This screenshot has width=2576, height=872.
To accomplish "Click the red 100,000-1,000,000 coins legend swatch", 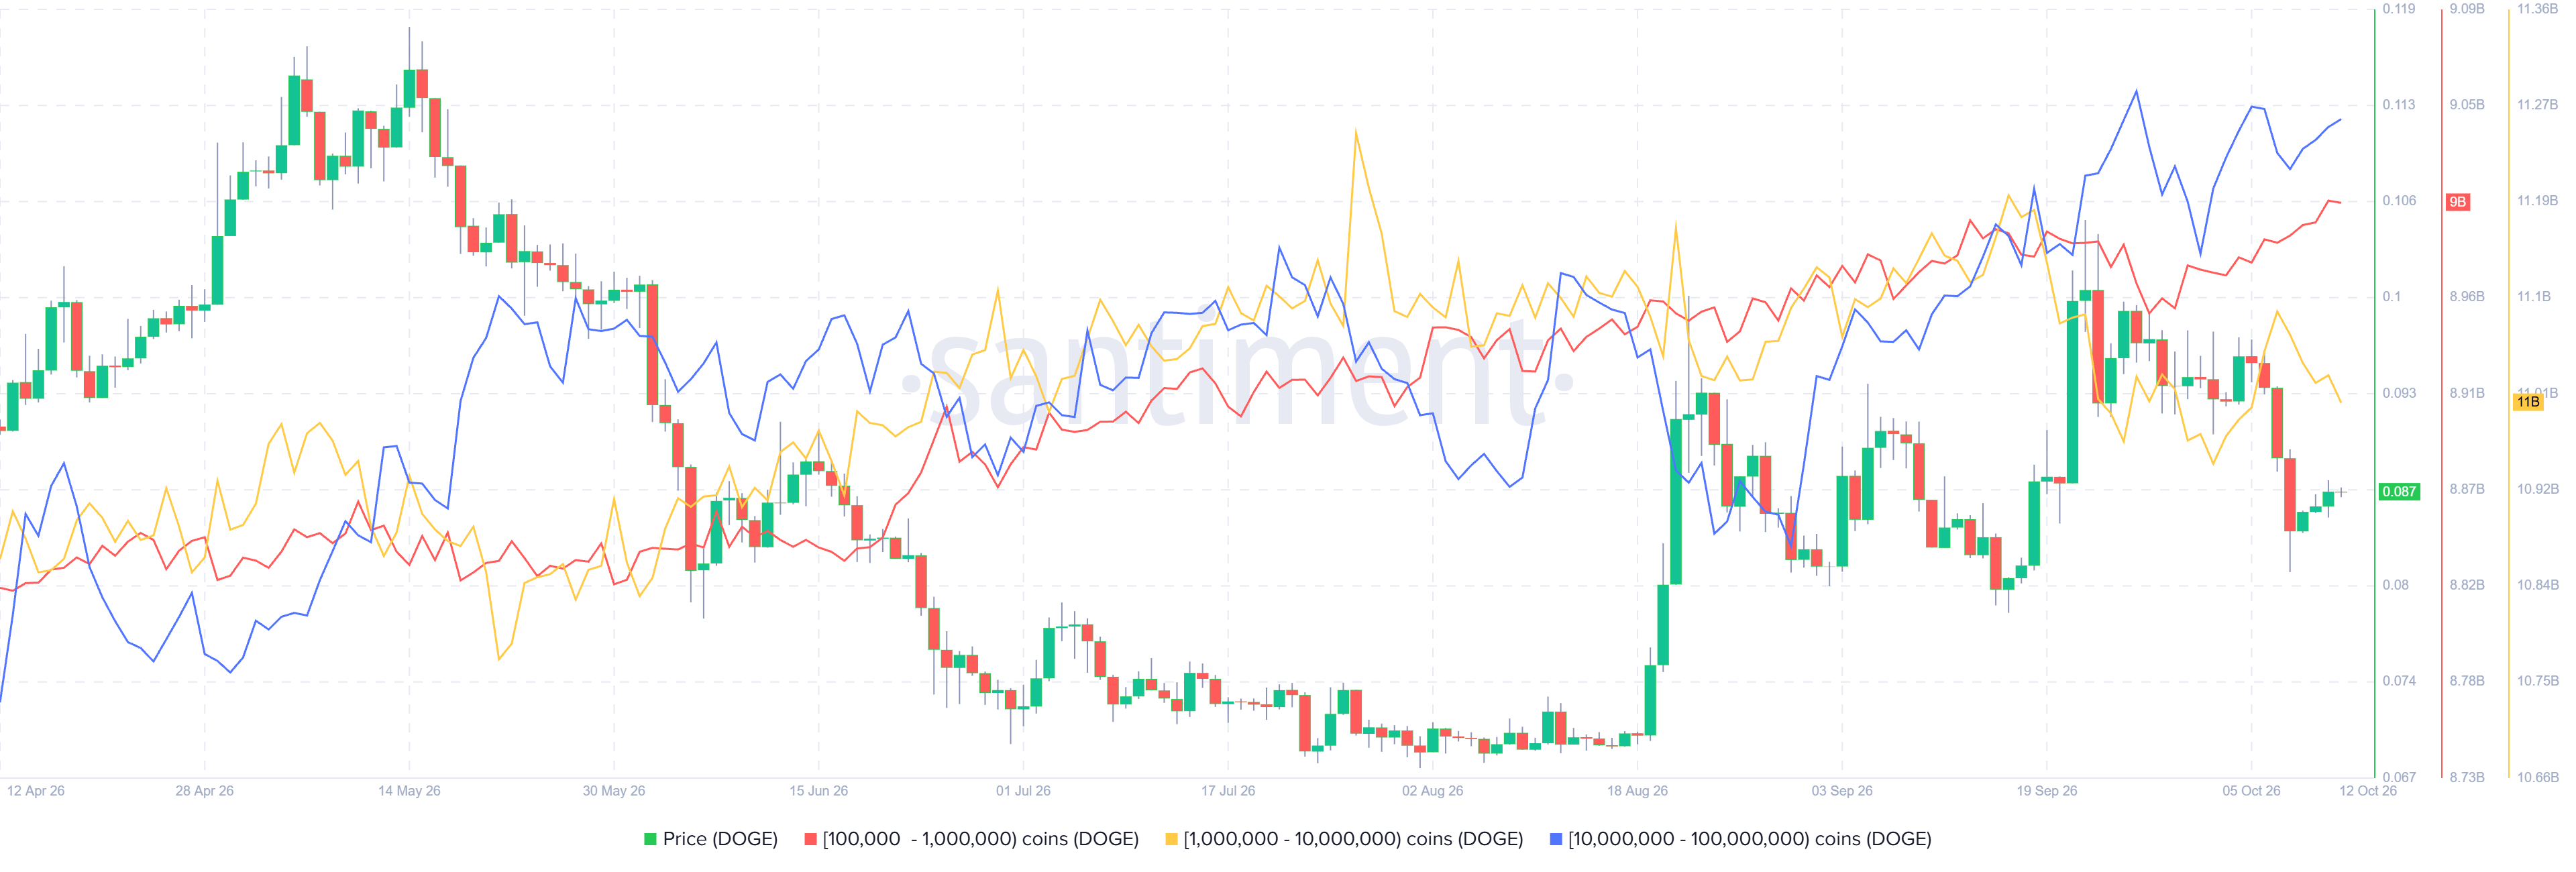I will (811, 839).
